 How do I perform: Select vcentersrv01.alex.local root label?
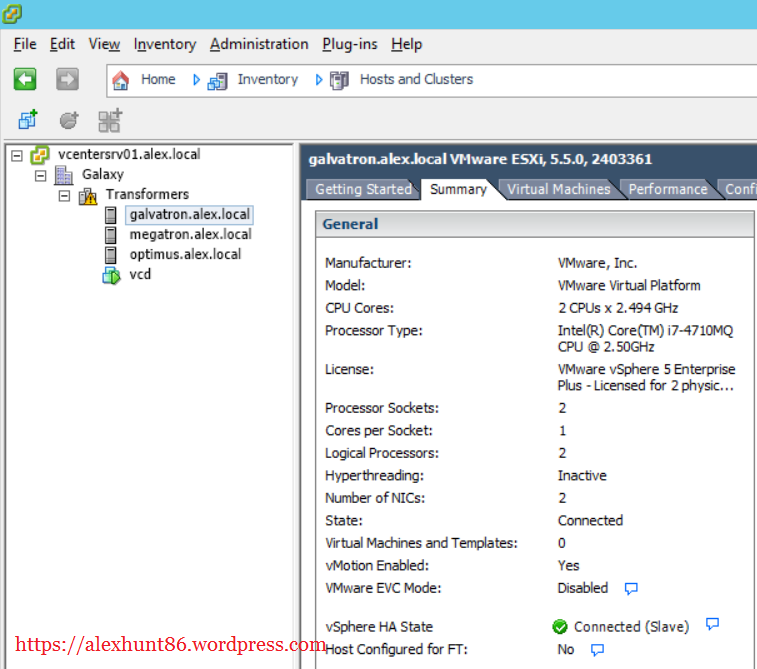pyautogui.click(x=129, y=154)
